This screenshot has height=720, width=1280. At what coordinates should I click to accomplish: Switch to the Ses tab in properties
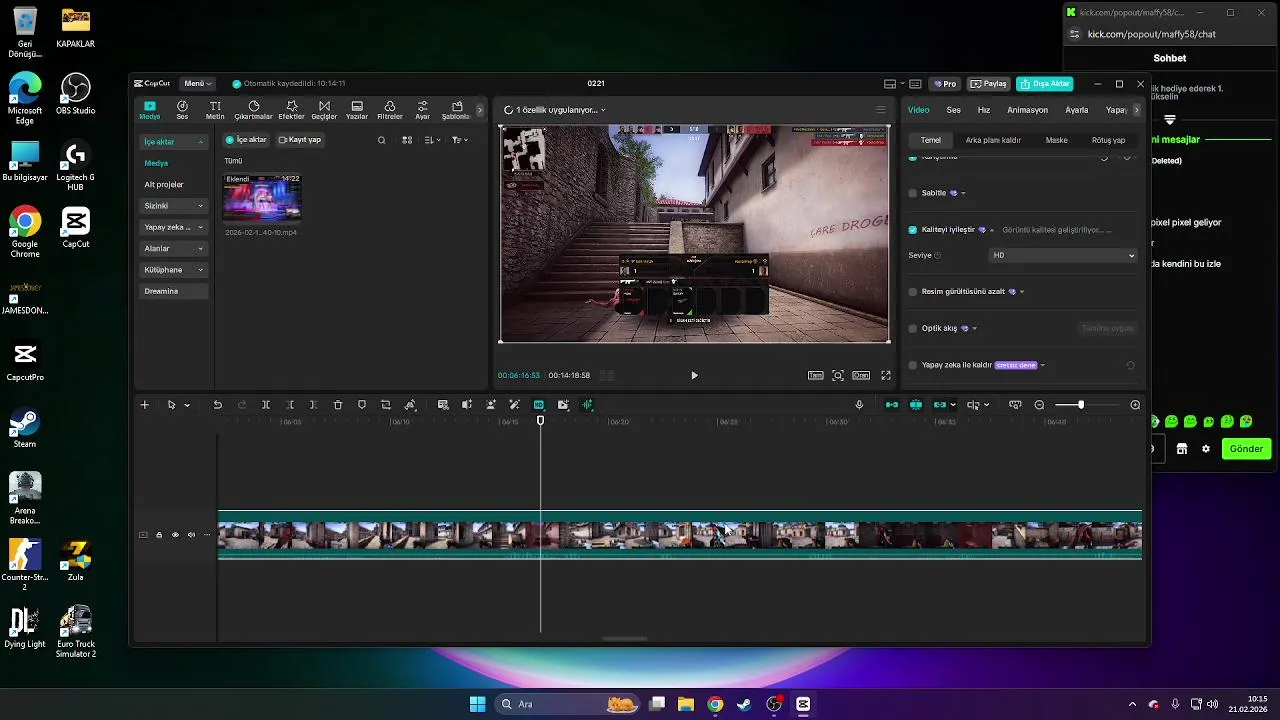coord(954,110)
